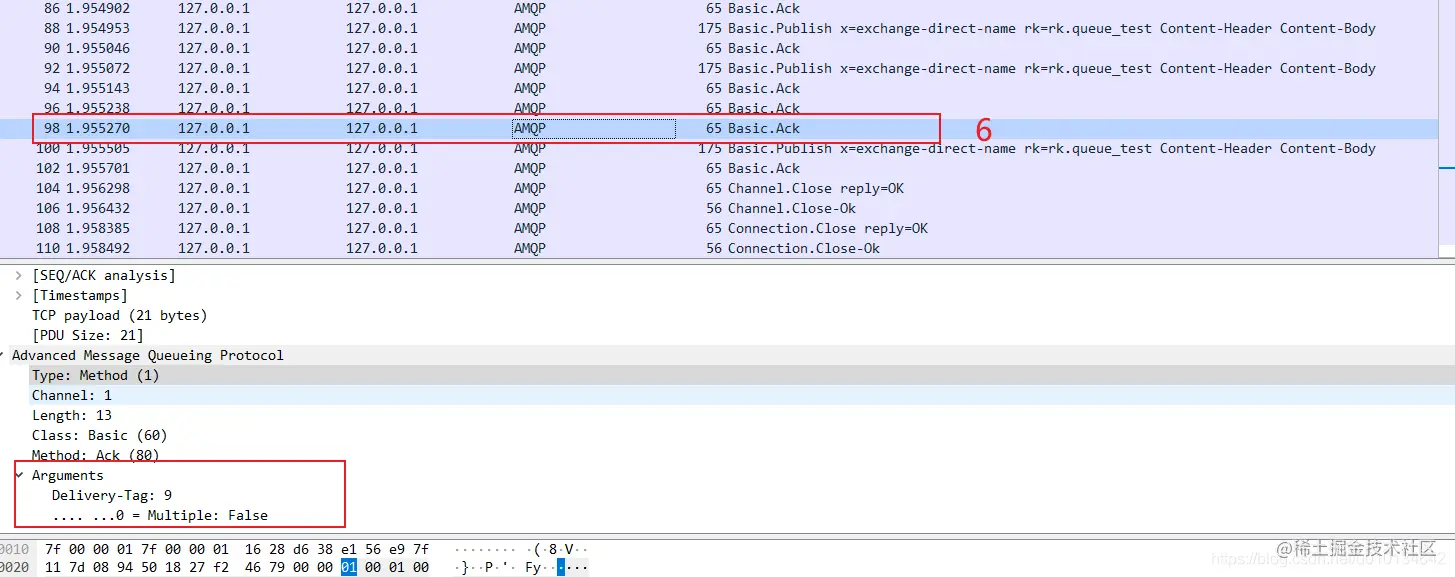
Task: Click the AMQP protocol cell in packet 98
Action: [x=593, y=128]
